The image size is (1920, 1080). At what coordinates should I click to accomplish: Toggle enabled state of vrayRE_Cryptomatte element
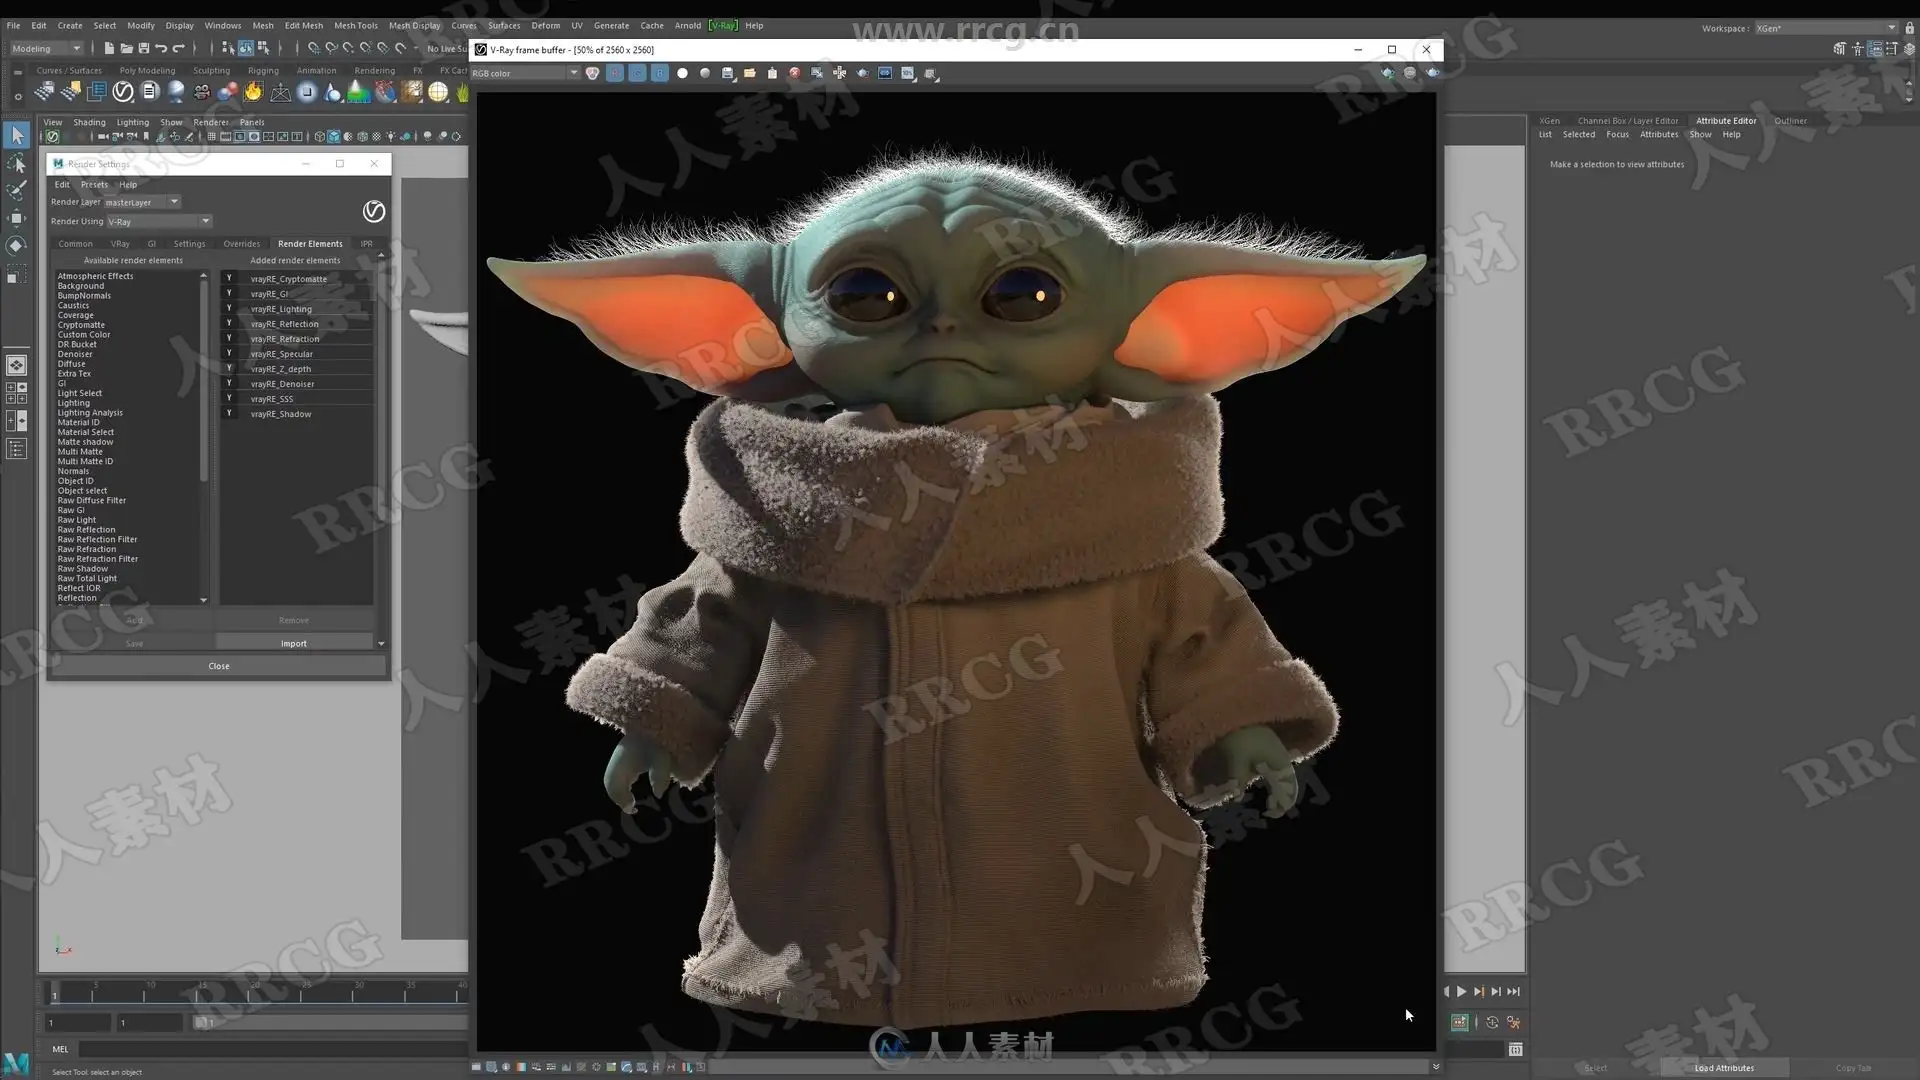coord(229,278)
